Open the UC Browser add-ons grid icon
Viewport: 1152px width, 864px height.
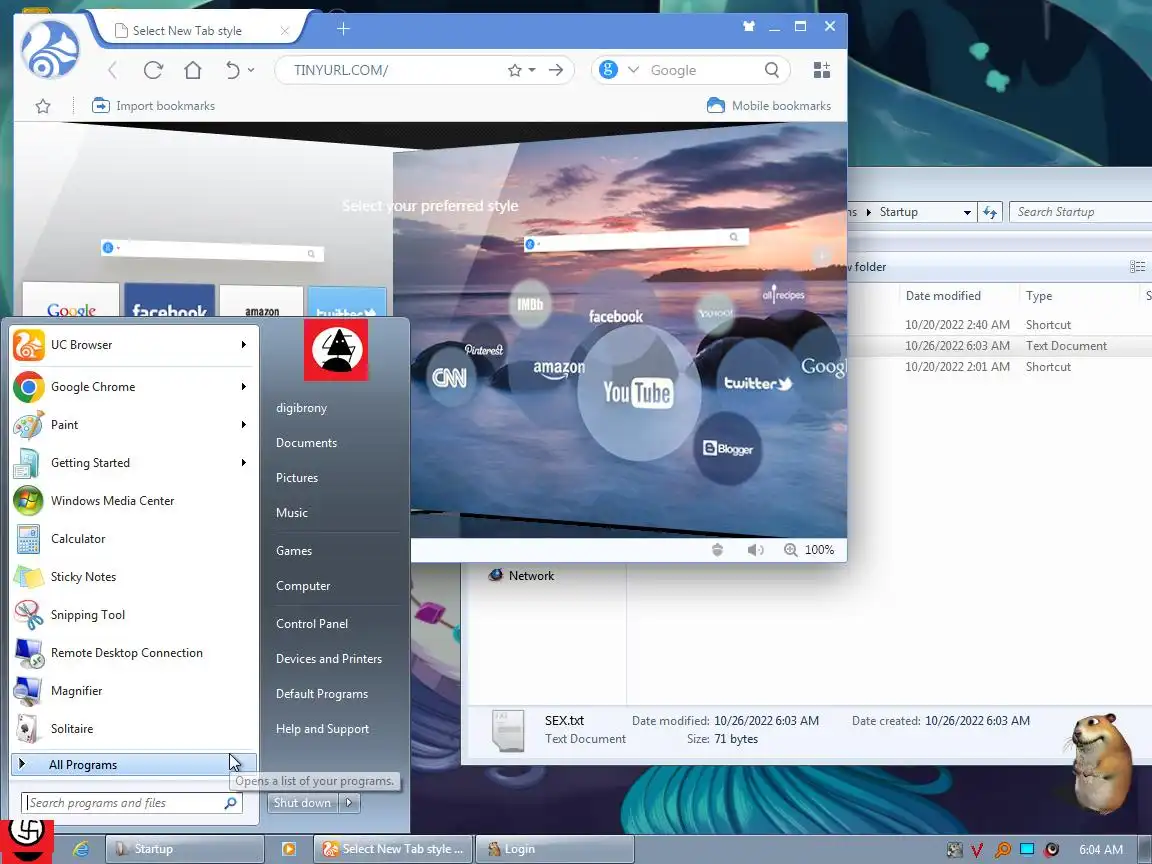click(821, 70)
